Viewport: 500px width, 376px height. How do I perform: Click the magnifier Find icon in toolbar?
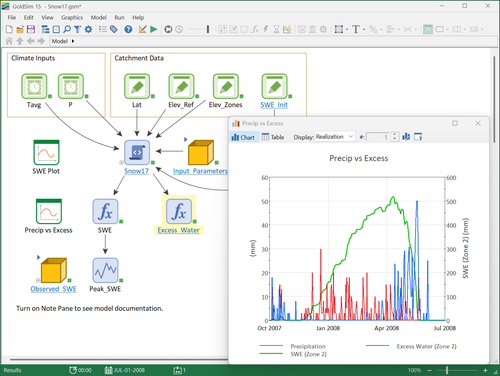(67, 29)
